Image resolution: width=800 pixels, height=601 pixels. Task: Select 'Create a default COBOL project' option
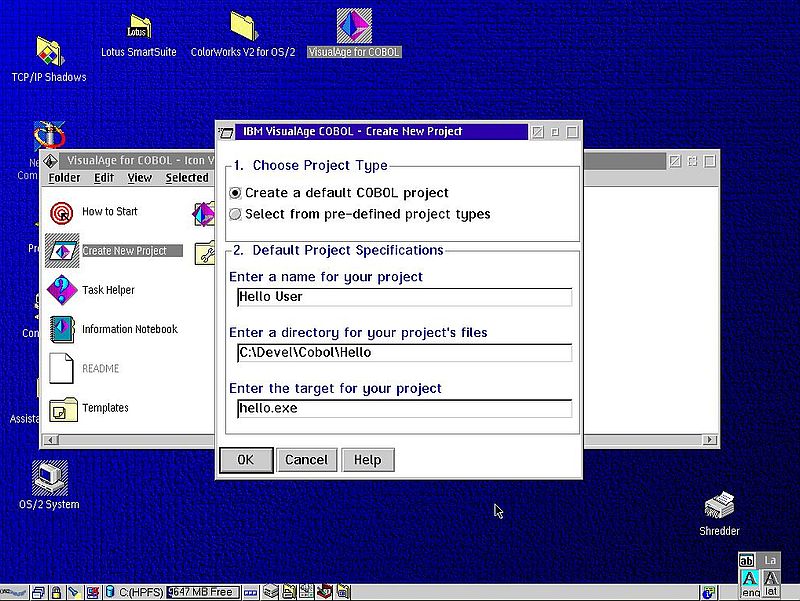coord(236,193)
